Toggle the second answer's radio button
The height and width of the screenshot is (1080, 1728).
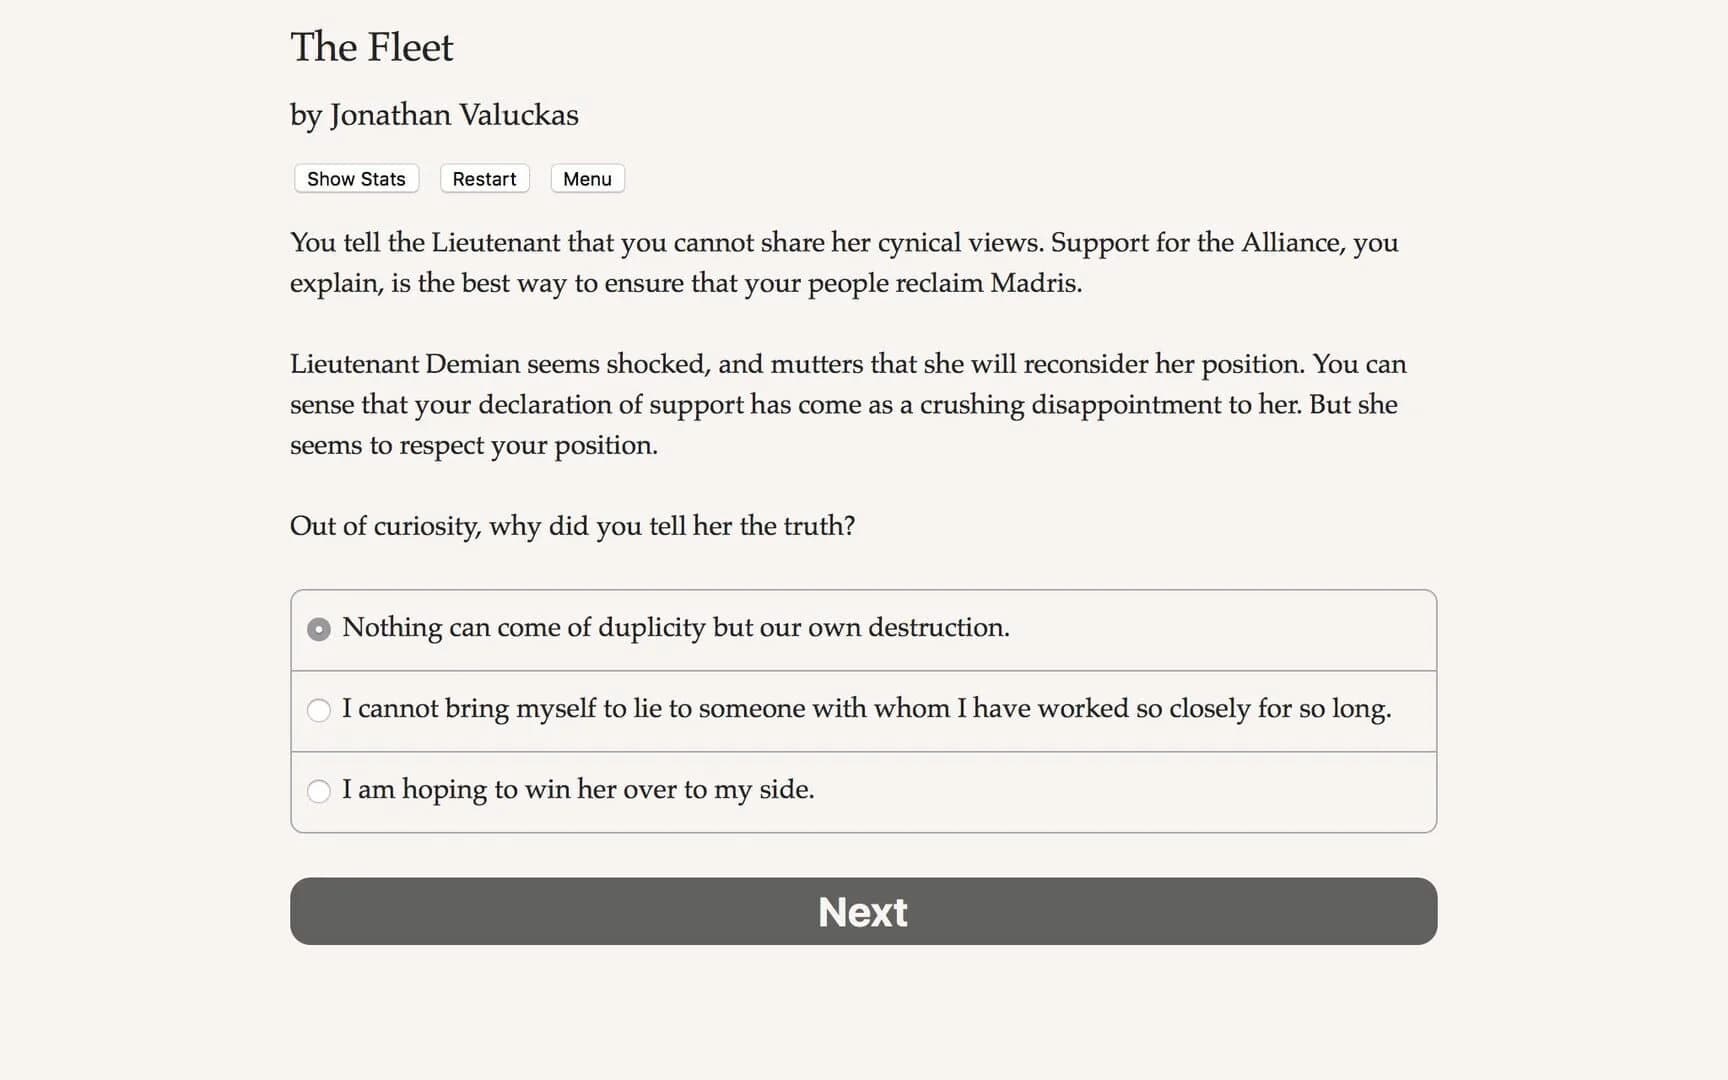tap(319, 710)
